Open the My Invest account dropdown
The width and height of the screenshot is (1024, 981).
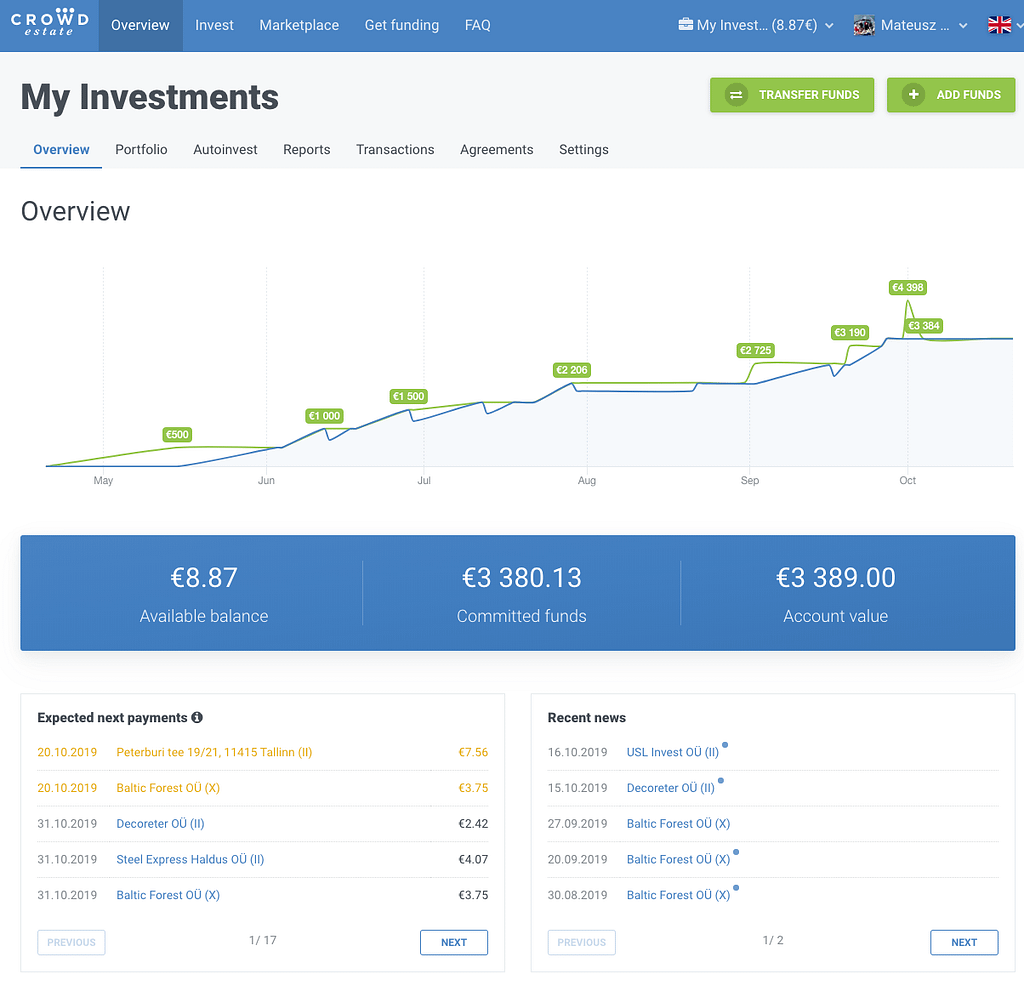[756, 25]
